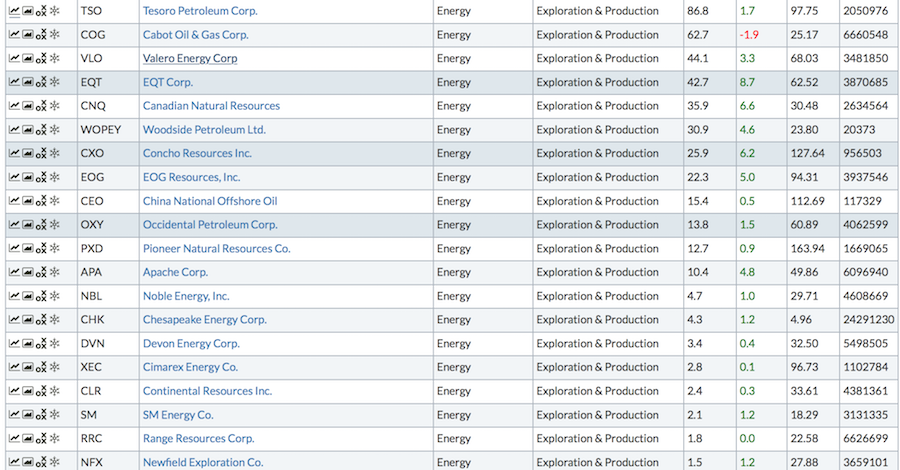This screenshot has height=470, width=900.
Task: Open the Woodside Petroleum Ltd. link
Action: tap(204, 129)
